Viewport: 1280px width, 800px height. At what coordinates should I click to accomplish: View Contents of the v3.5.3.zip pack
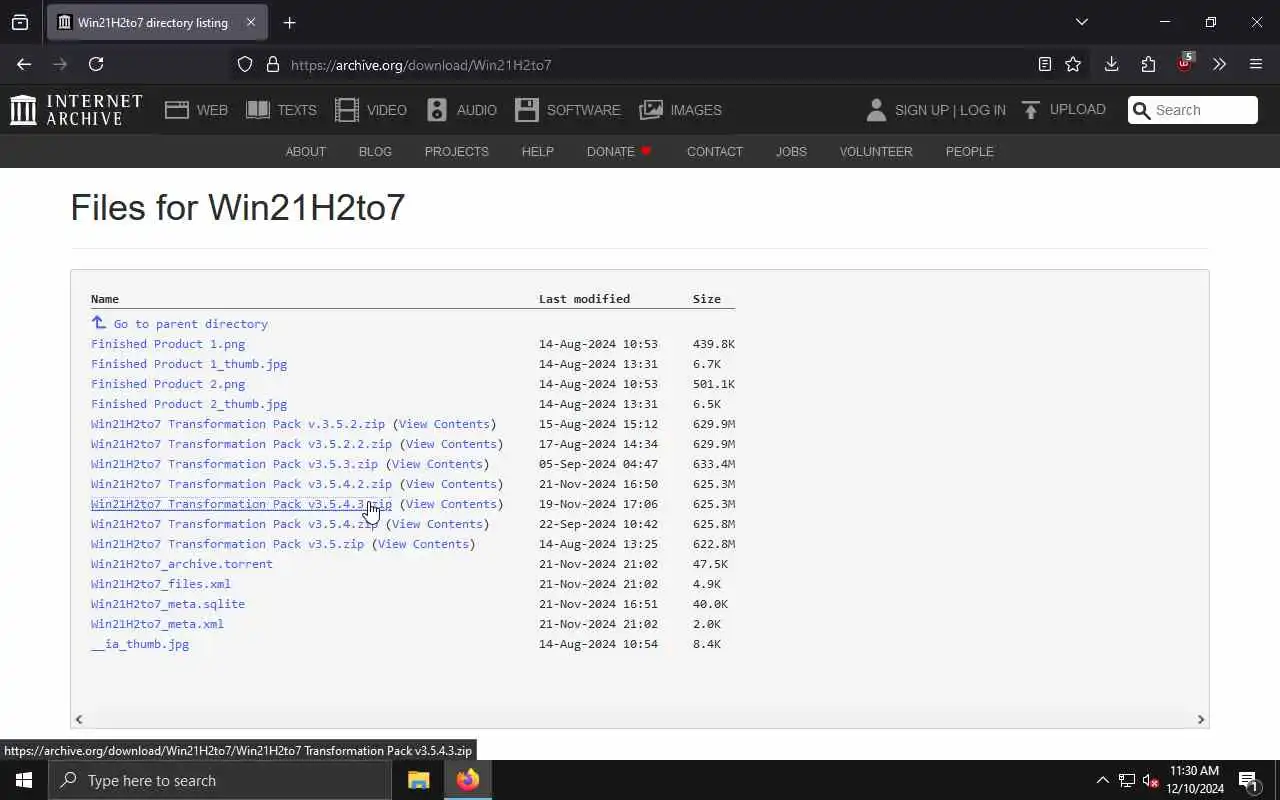(437, 464)
